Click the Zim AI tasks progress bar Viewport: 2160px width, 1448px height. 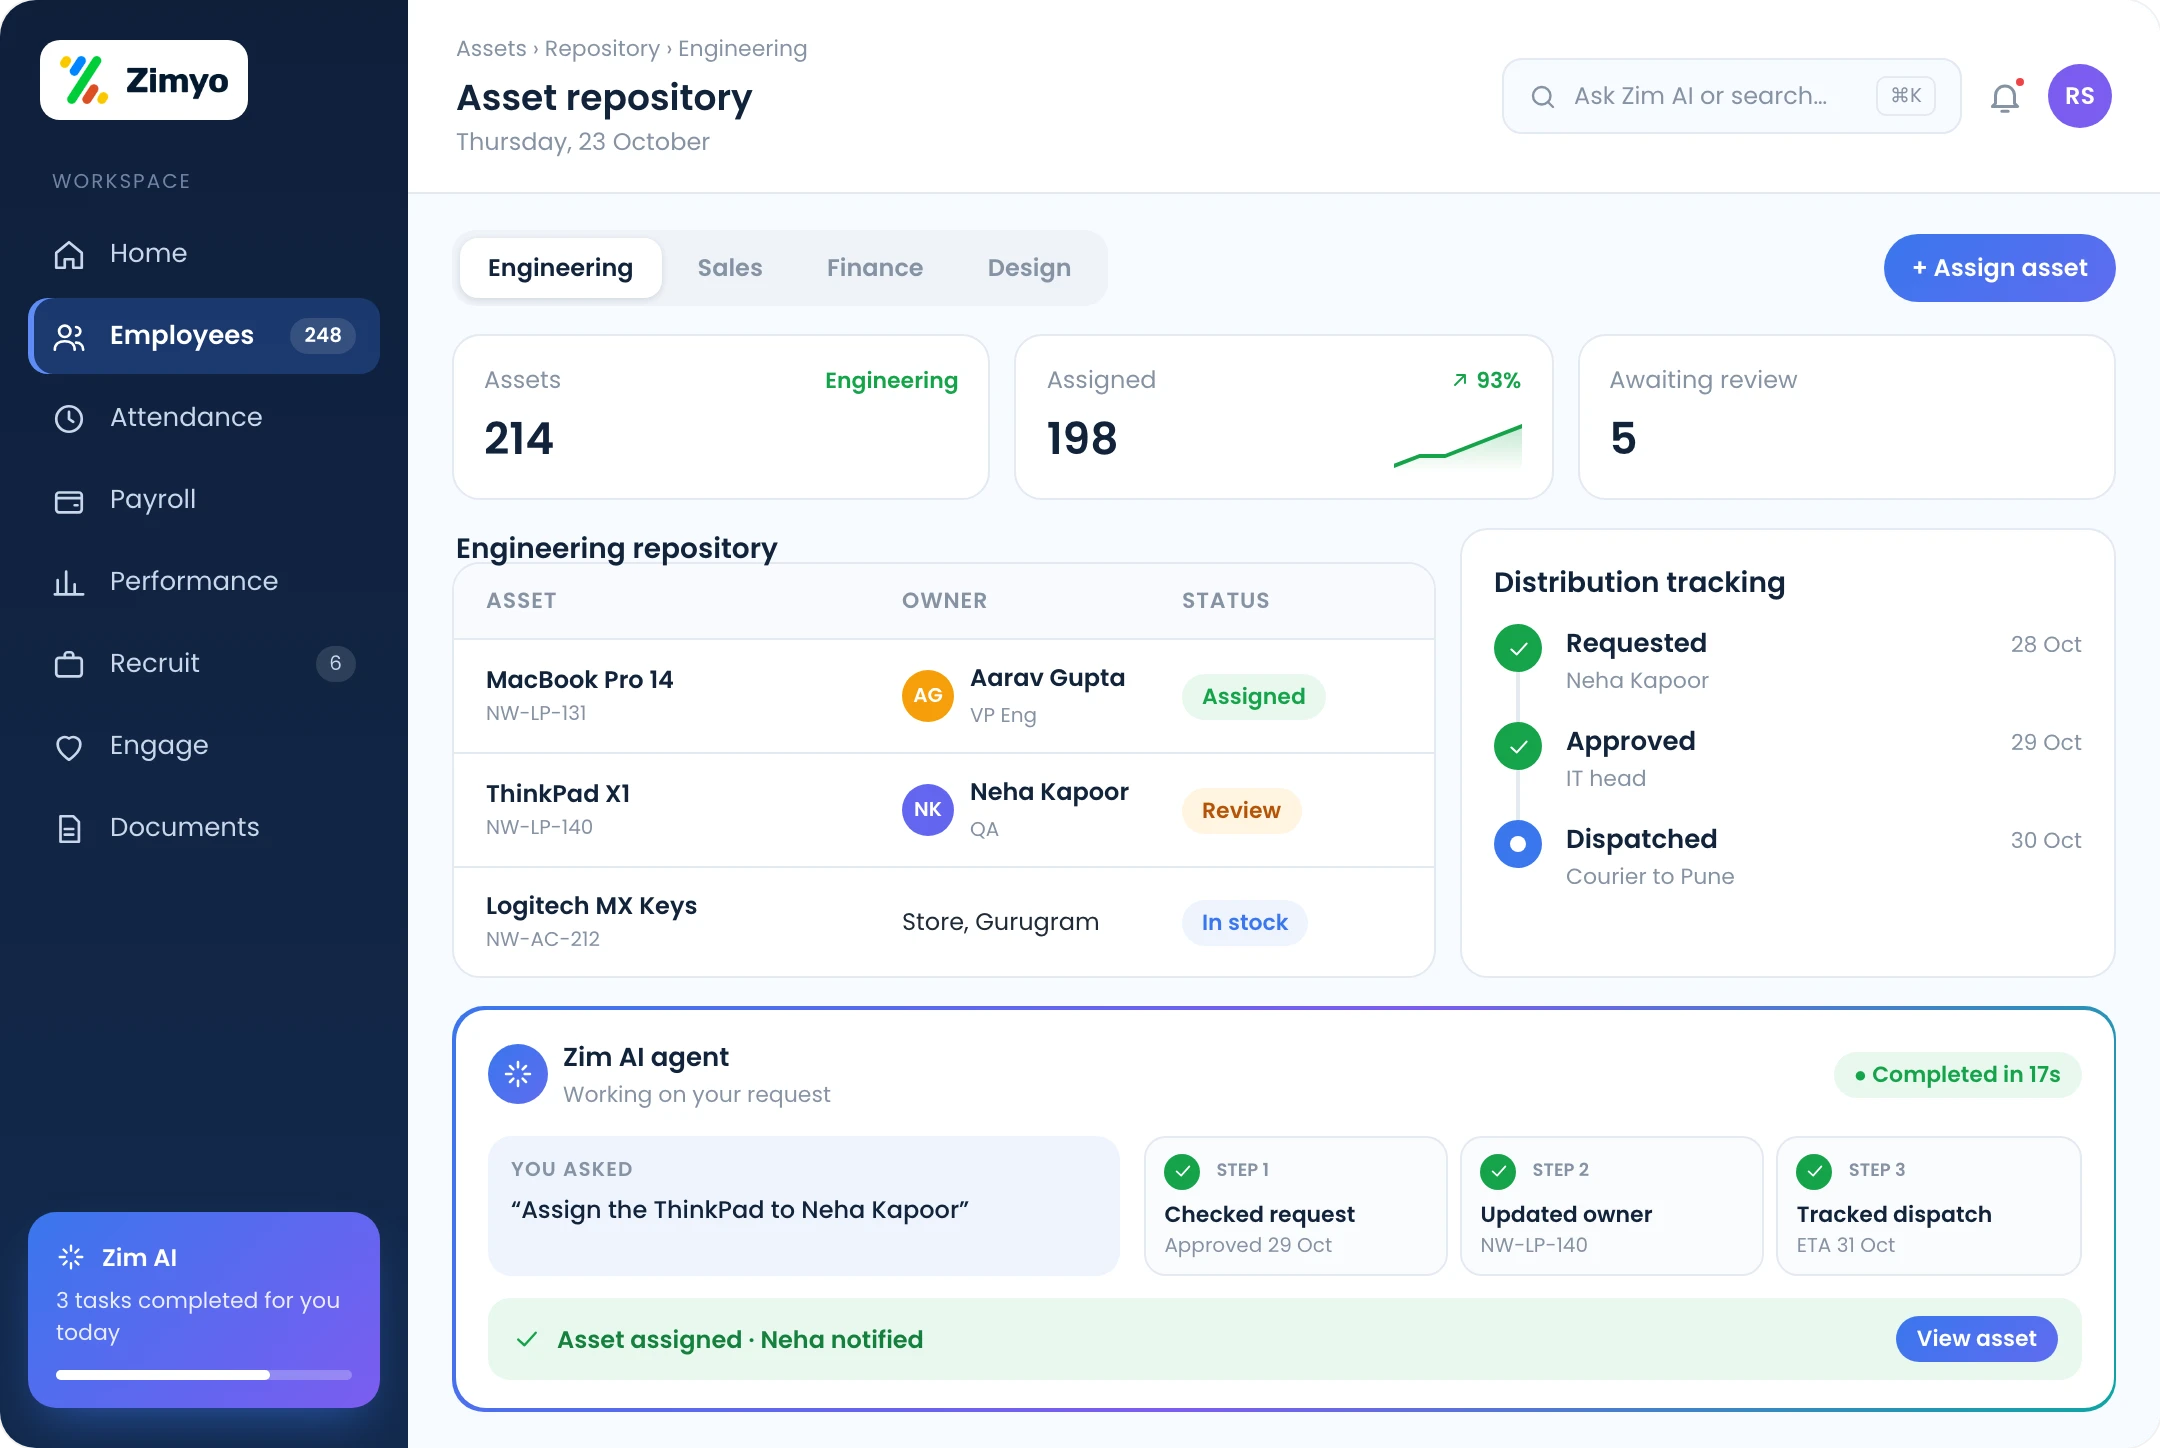coord(204,1375)
